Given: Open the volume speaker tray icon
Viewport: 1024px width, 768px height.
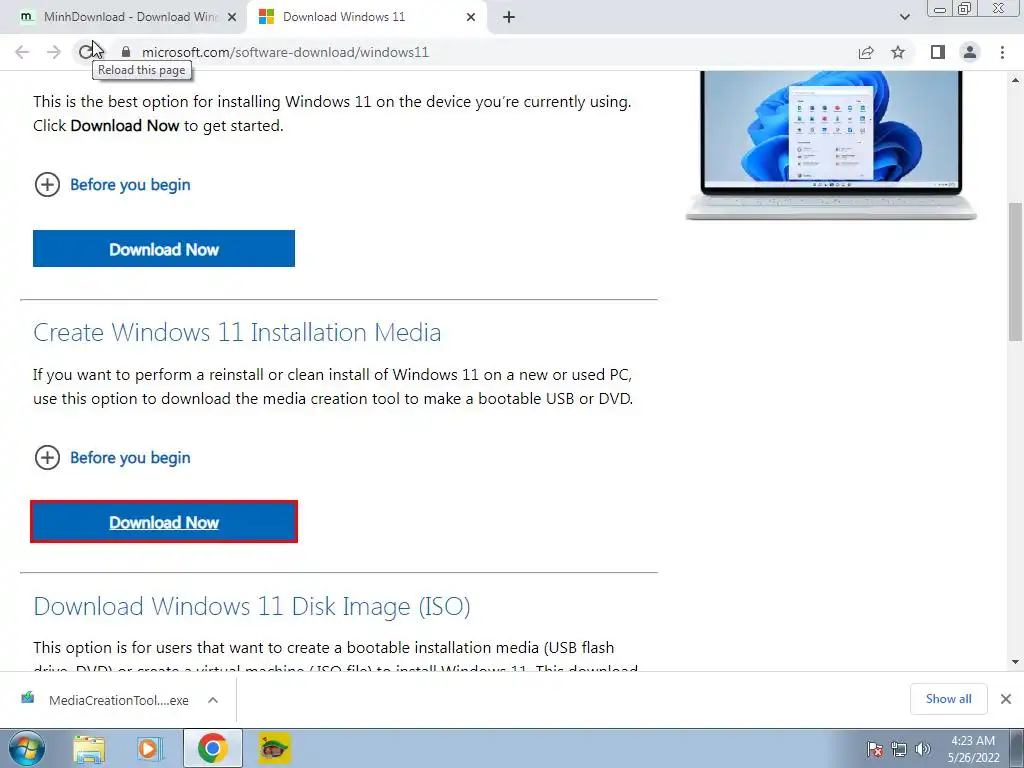Looking at the screenshot, I should click(923, 748).
